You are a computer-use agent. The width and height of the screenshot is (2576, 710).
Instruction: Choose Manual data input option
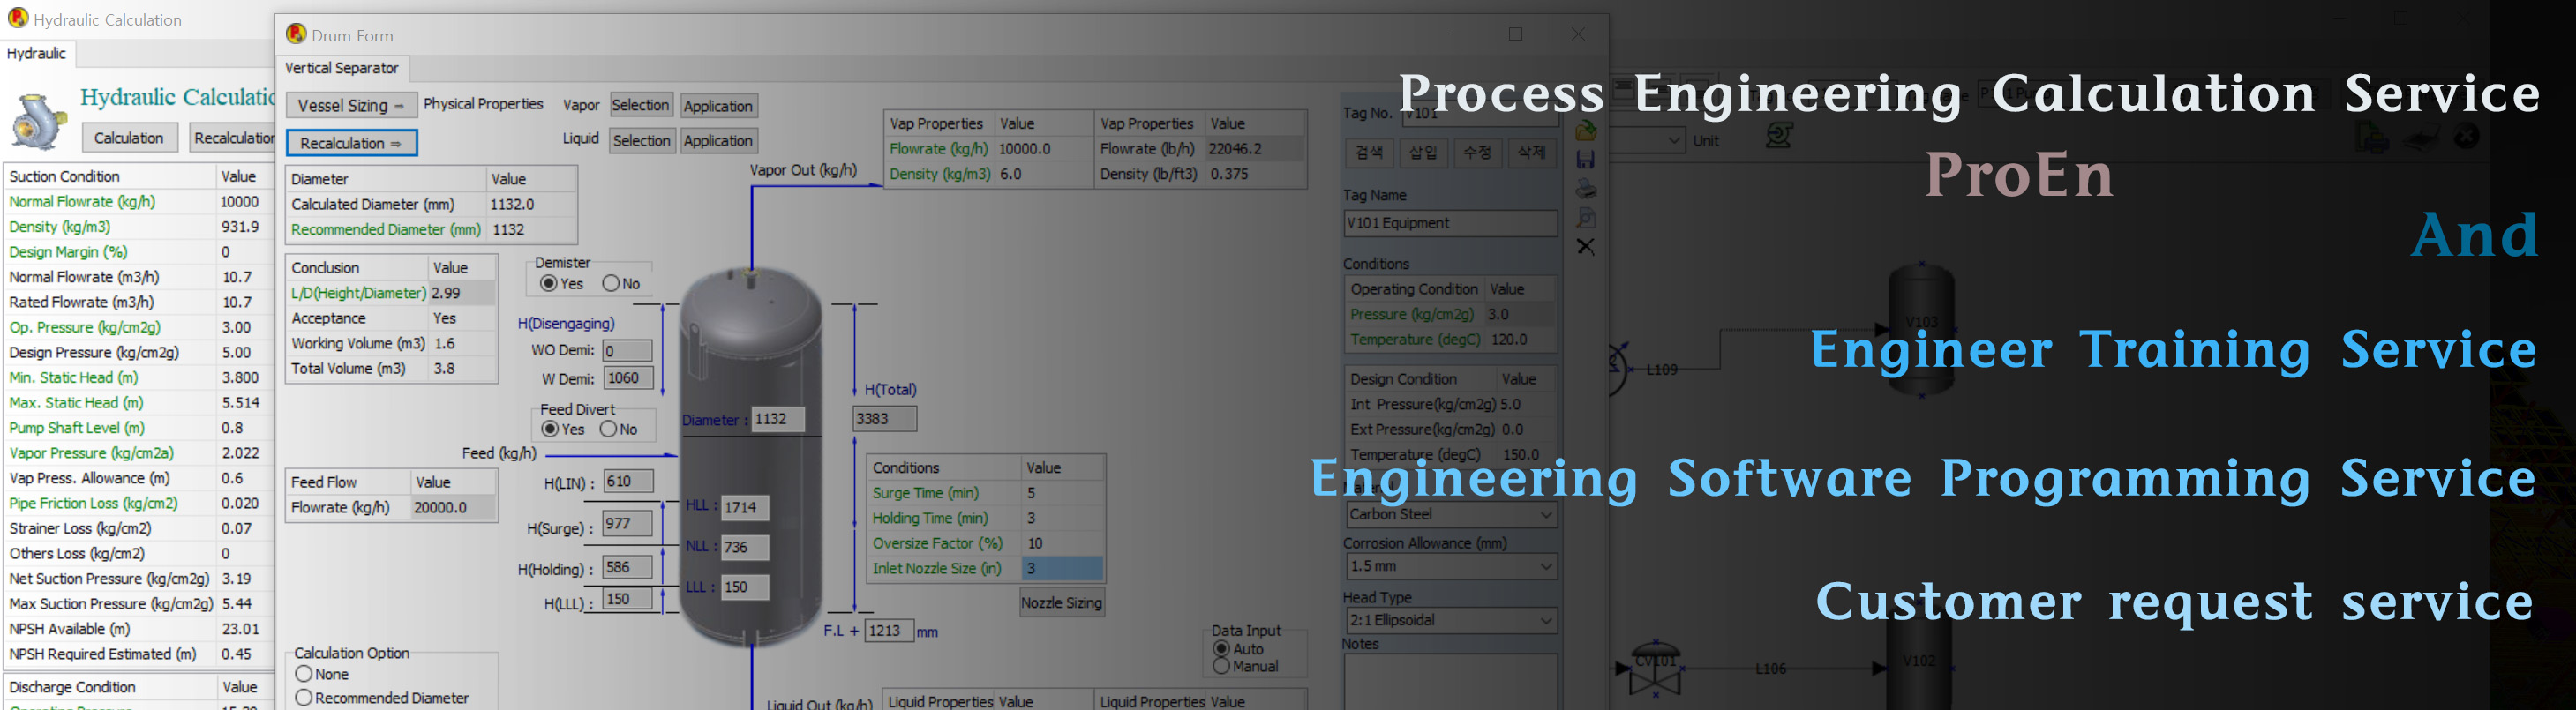pyautogui.click(x=1221, y=667)
